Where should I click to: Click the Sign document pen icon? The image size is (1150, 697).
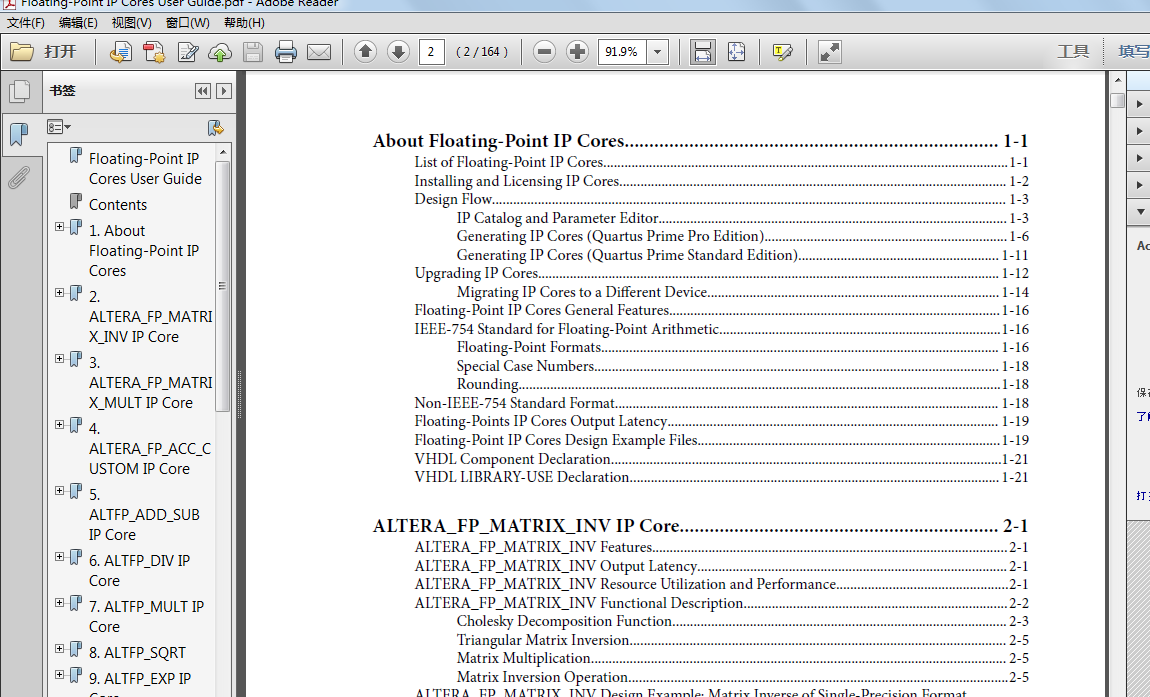tap(188, 51)
